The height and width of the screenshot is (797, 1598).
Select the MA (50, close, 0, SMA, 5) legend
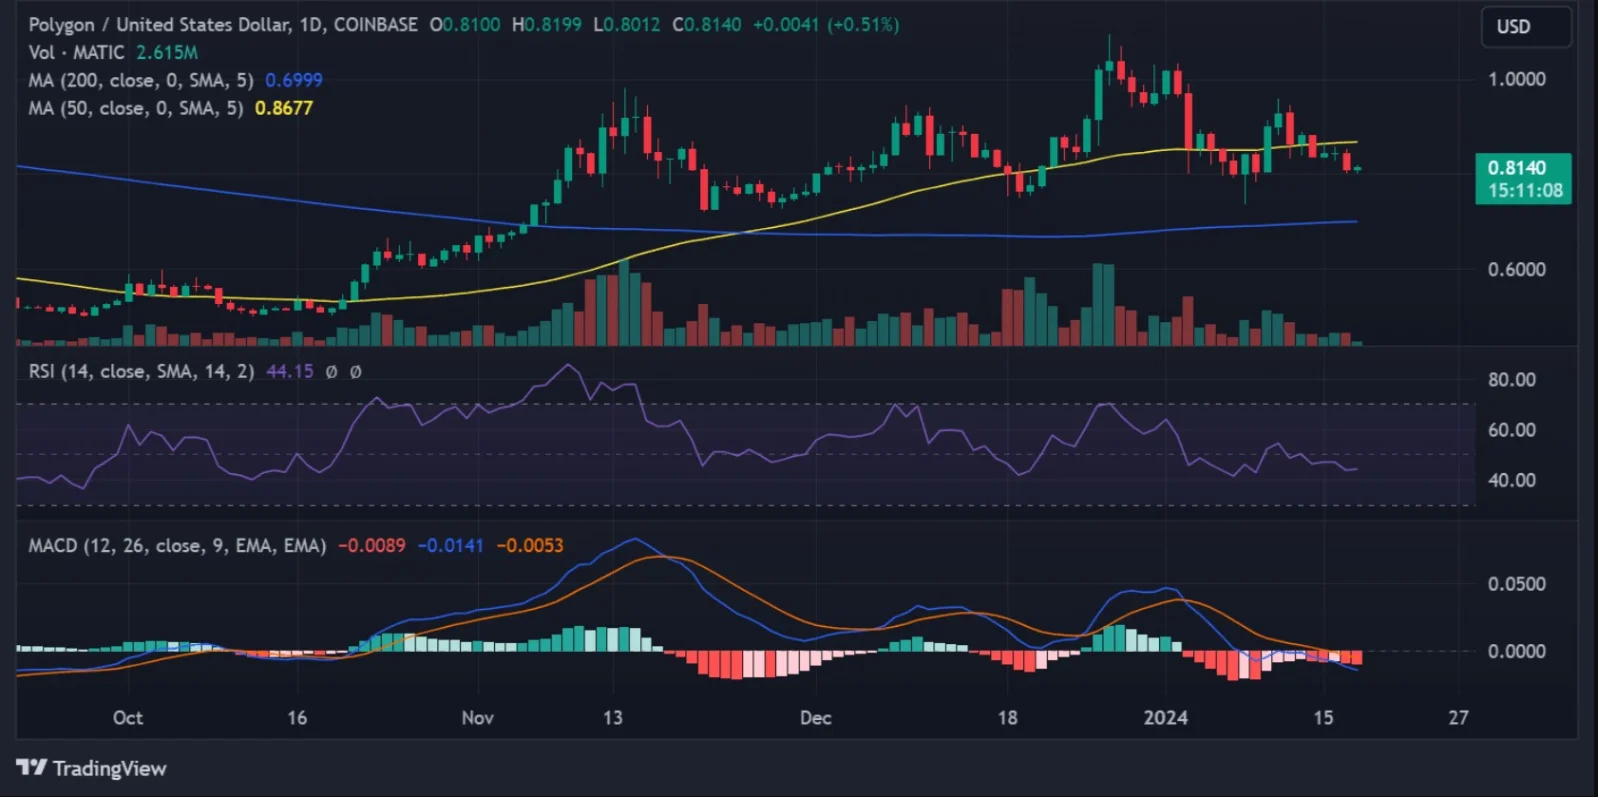coord(136,108)
